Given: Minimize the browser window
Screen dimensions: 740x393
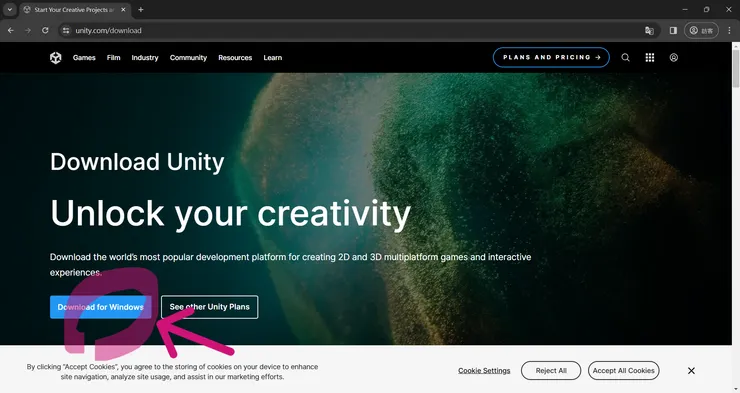Looking at the screenshot, I should click(685, 9).
